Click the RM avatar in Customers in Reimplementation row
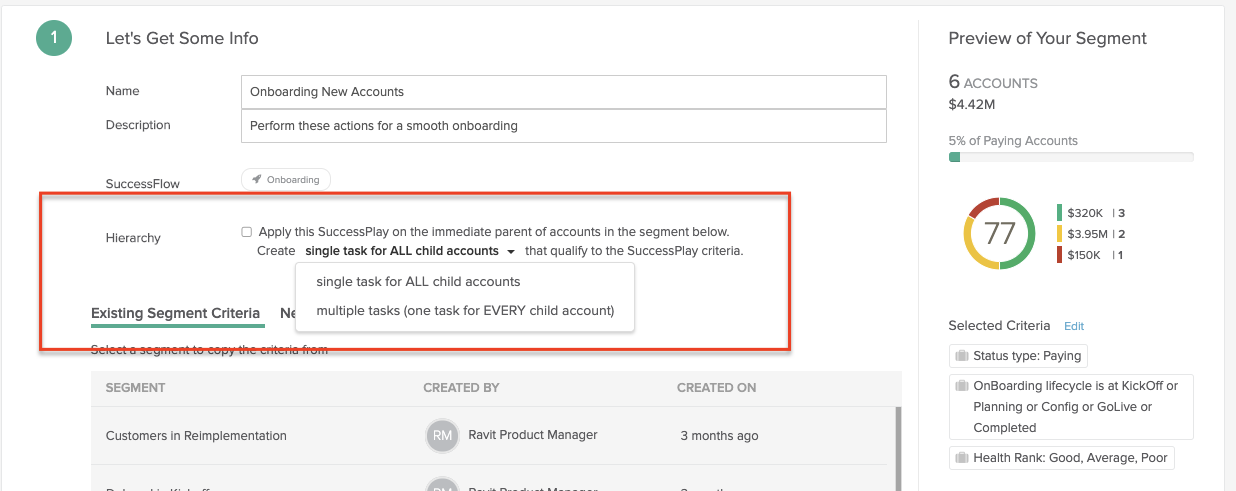The image size is (1236, 491). [442, 435]
